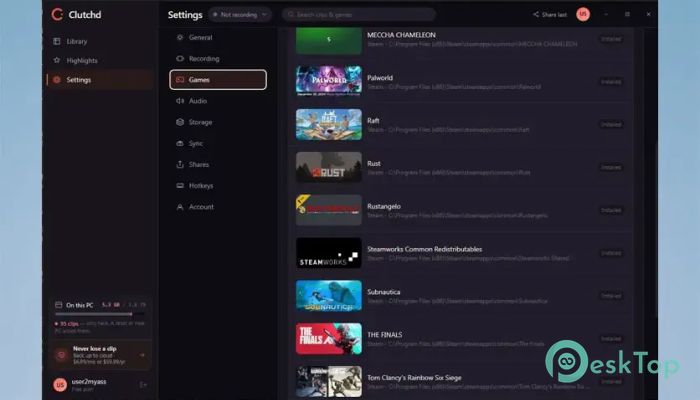Go to Settings in the sidebar
This screenshot has height=400, width=700.
pyautogui.click(x=100, y=79)
